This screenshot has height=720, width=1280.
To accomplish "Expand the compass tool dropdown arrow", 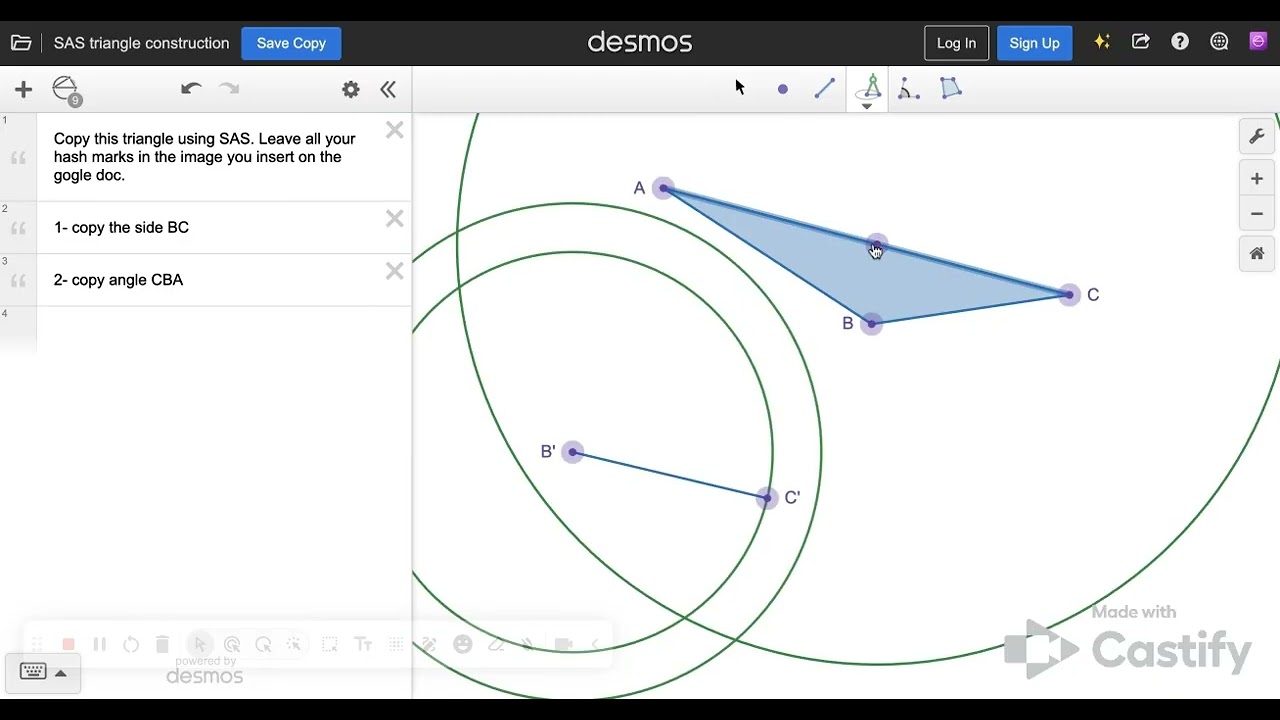I will [x=867, y=106].
